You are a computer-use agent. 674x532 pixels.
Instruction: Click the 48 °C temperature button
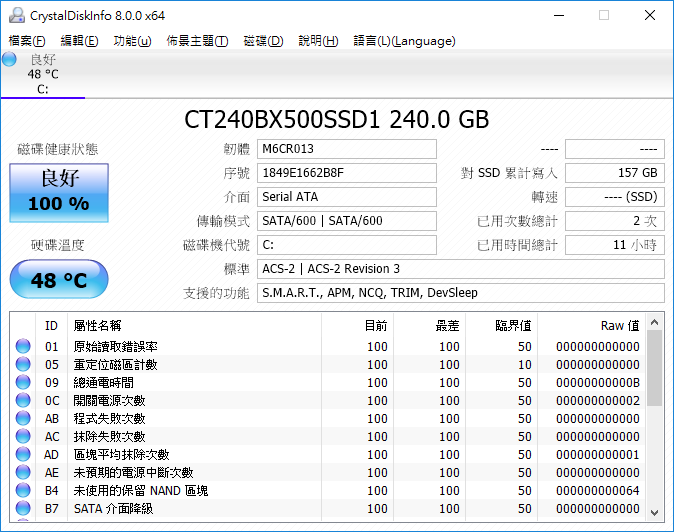pos(59,279)
